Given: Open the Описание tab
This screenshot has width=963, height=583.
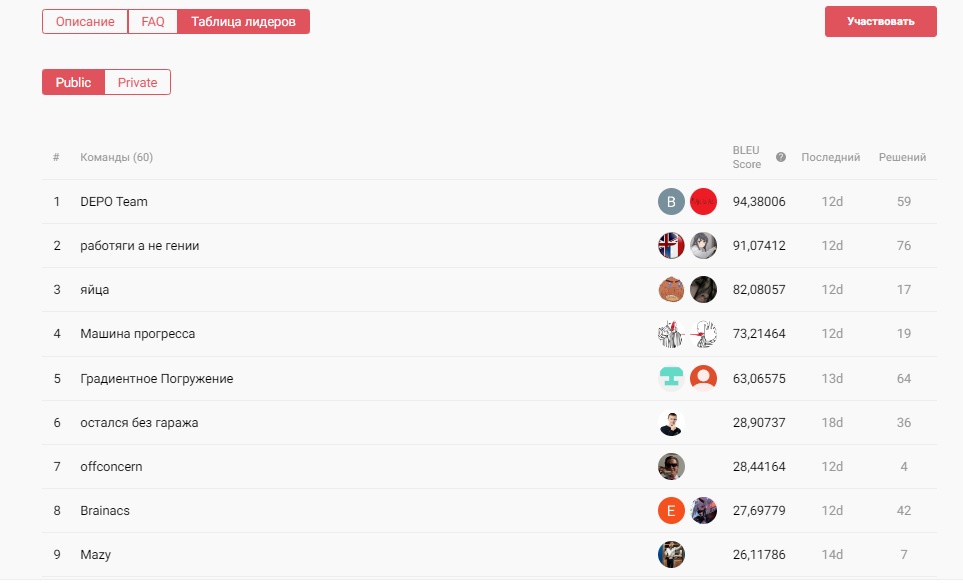Looking at the screenshot, I should [x=85, y=21].
